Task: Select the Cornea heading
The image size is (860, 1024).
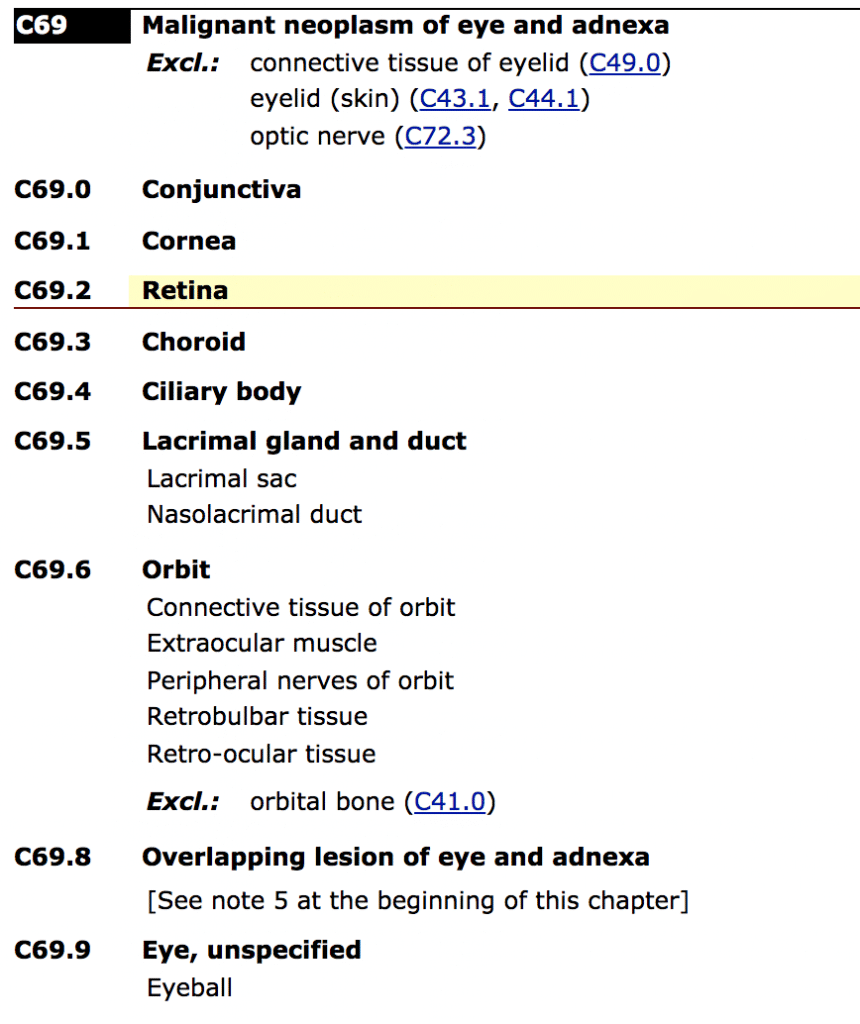Action: click(x=189, y=241)
